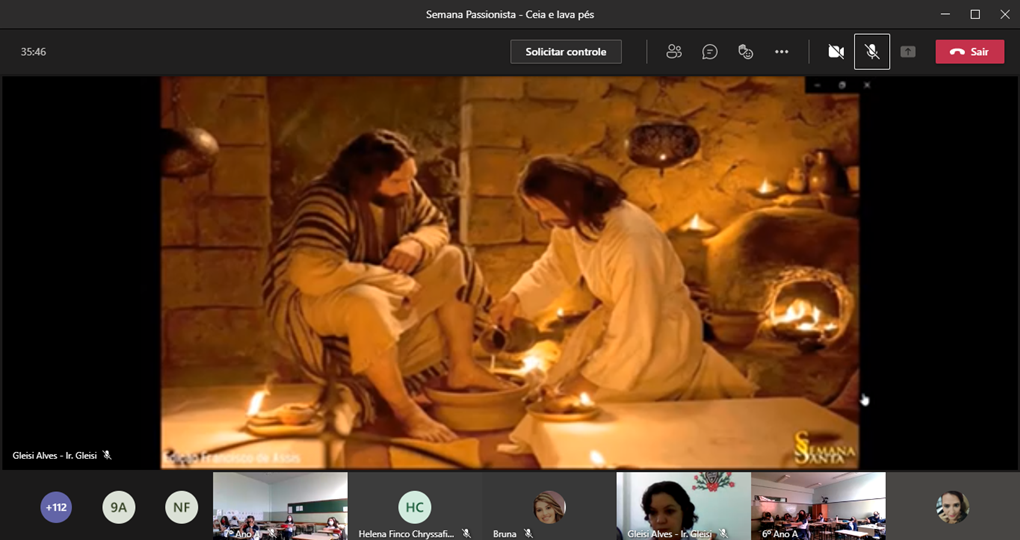Select the 6º Ano A classroom video thumbnail

(x=818, y=506)
